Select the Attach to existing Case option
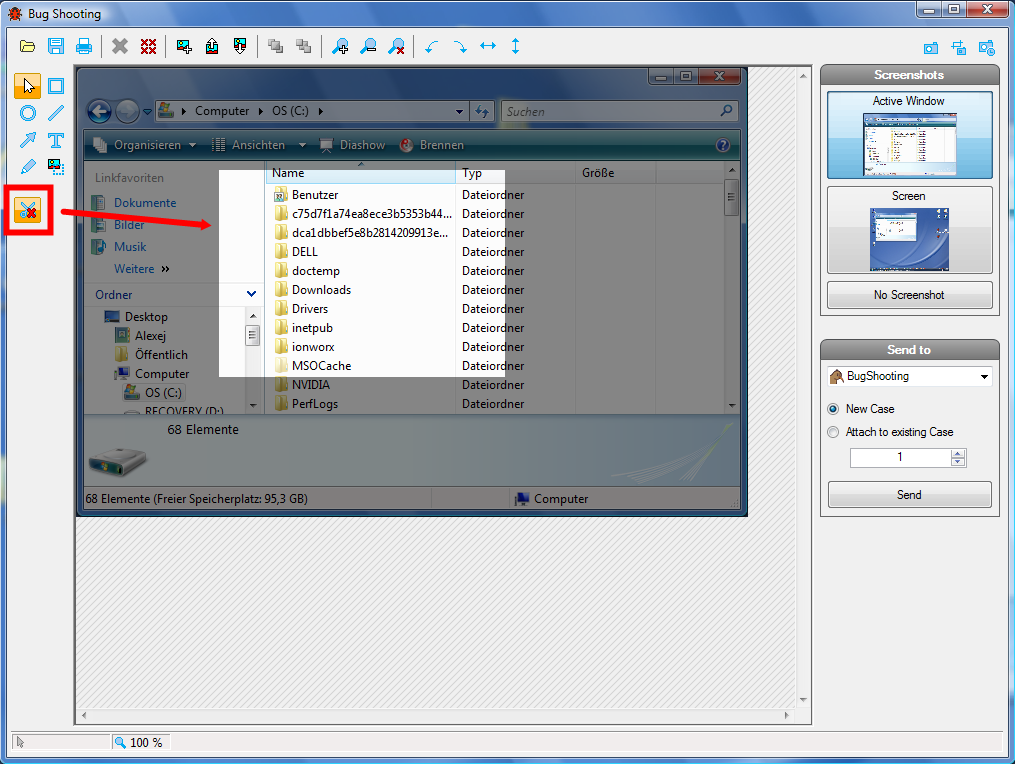Screen dimensions: 1015x764 coord(833,432)
